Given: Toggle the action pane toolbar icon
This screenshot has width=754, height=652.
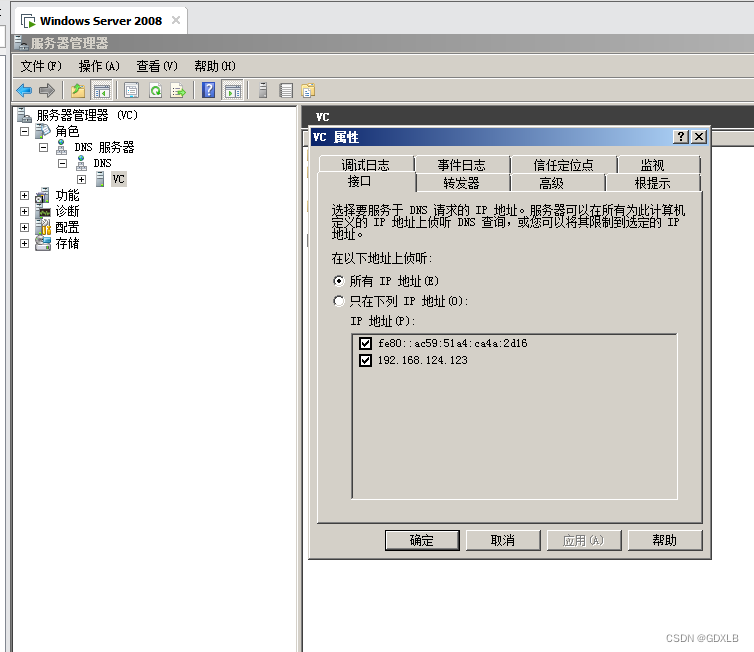Looking at the screenshot, I should pyautogui.click(x=233, y=90).
